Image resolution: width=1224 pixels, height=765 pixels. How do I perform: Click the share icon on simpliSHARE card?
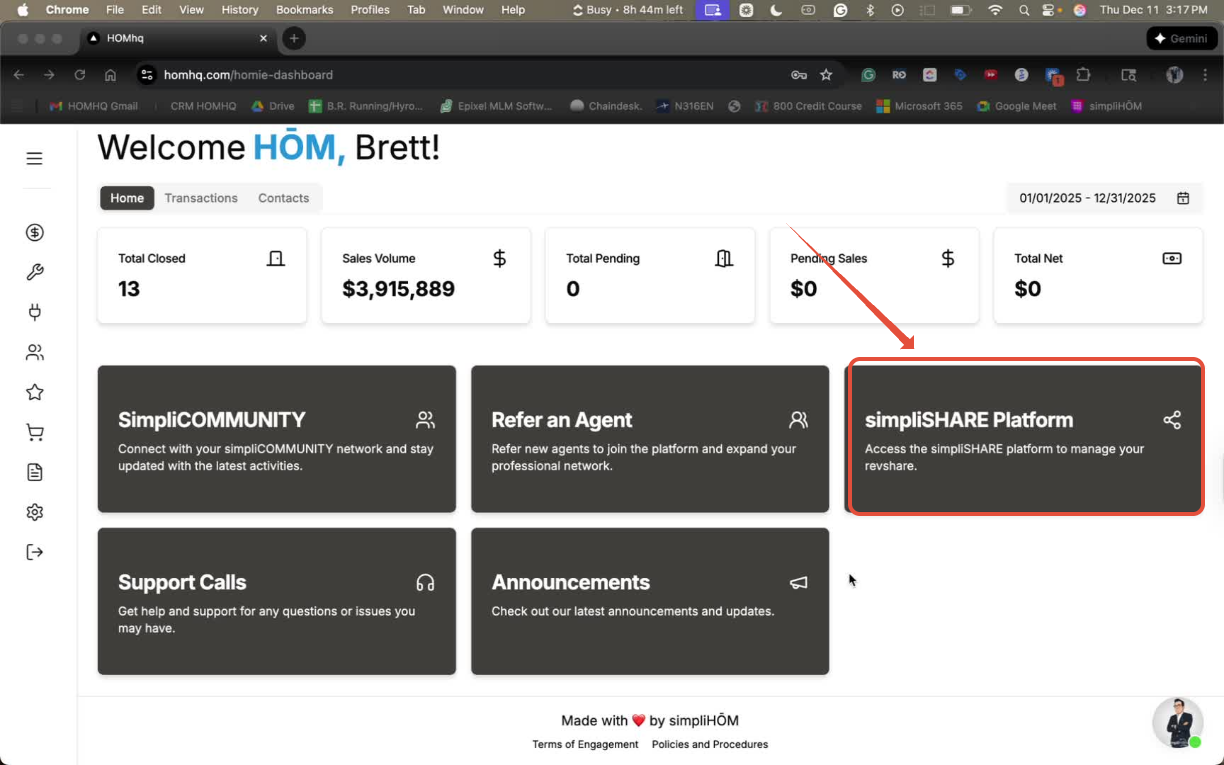[x=1172, y=420]
